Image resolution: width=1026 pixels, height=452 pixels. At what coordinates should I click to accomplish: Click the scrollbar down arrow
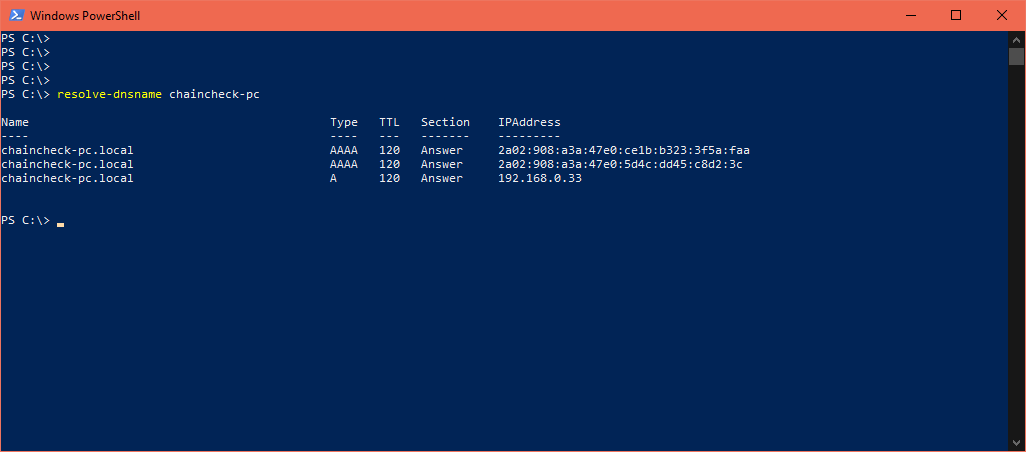click(1016, 443)
